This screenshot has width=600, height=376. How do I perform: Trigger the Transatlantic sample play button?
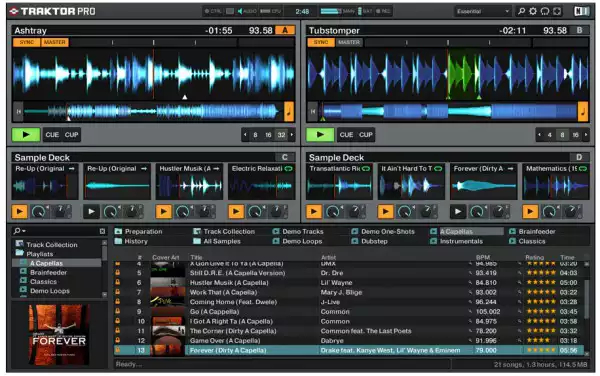tap(314, 211)
